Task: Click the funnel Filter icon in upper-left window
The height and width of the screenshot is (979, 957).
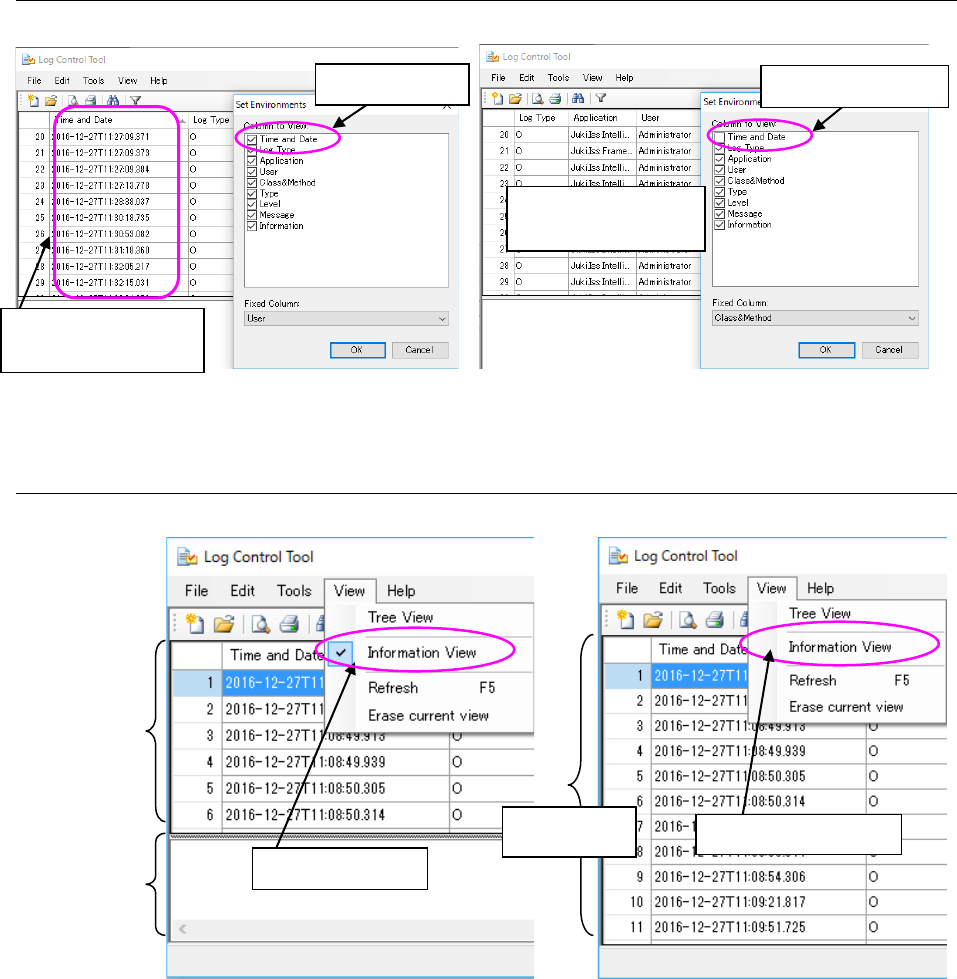Action: pyautogui.click(x=135, y=100)
